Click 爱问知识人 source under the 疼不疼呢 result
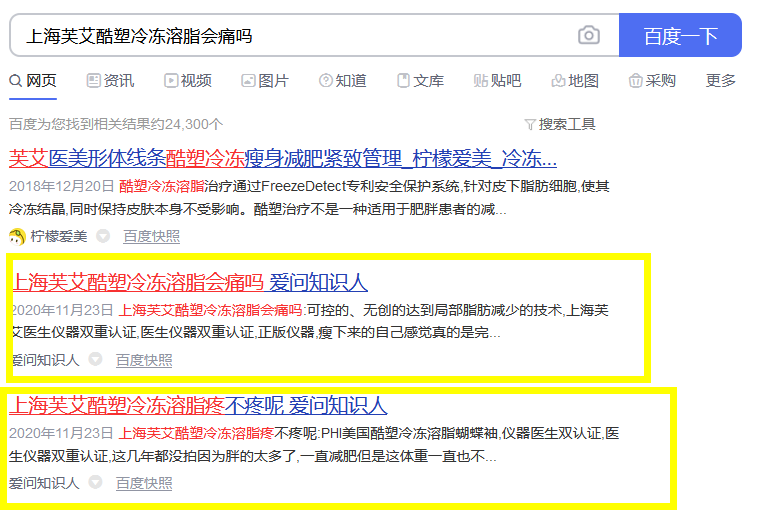 (44, 483)
